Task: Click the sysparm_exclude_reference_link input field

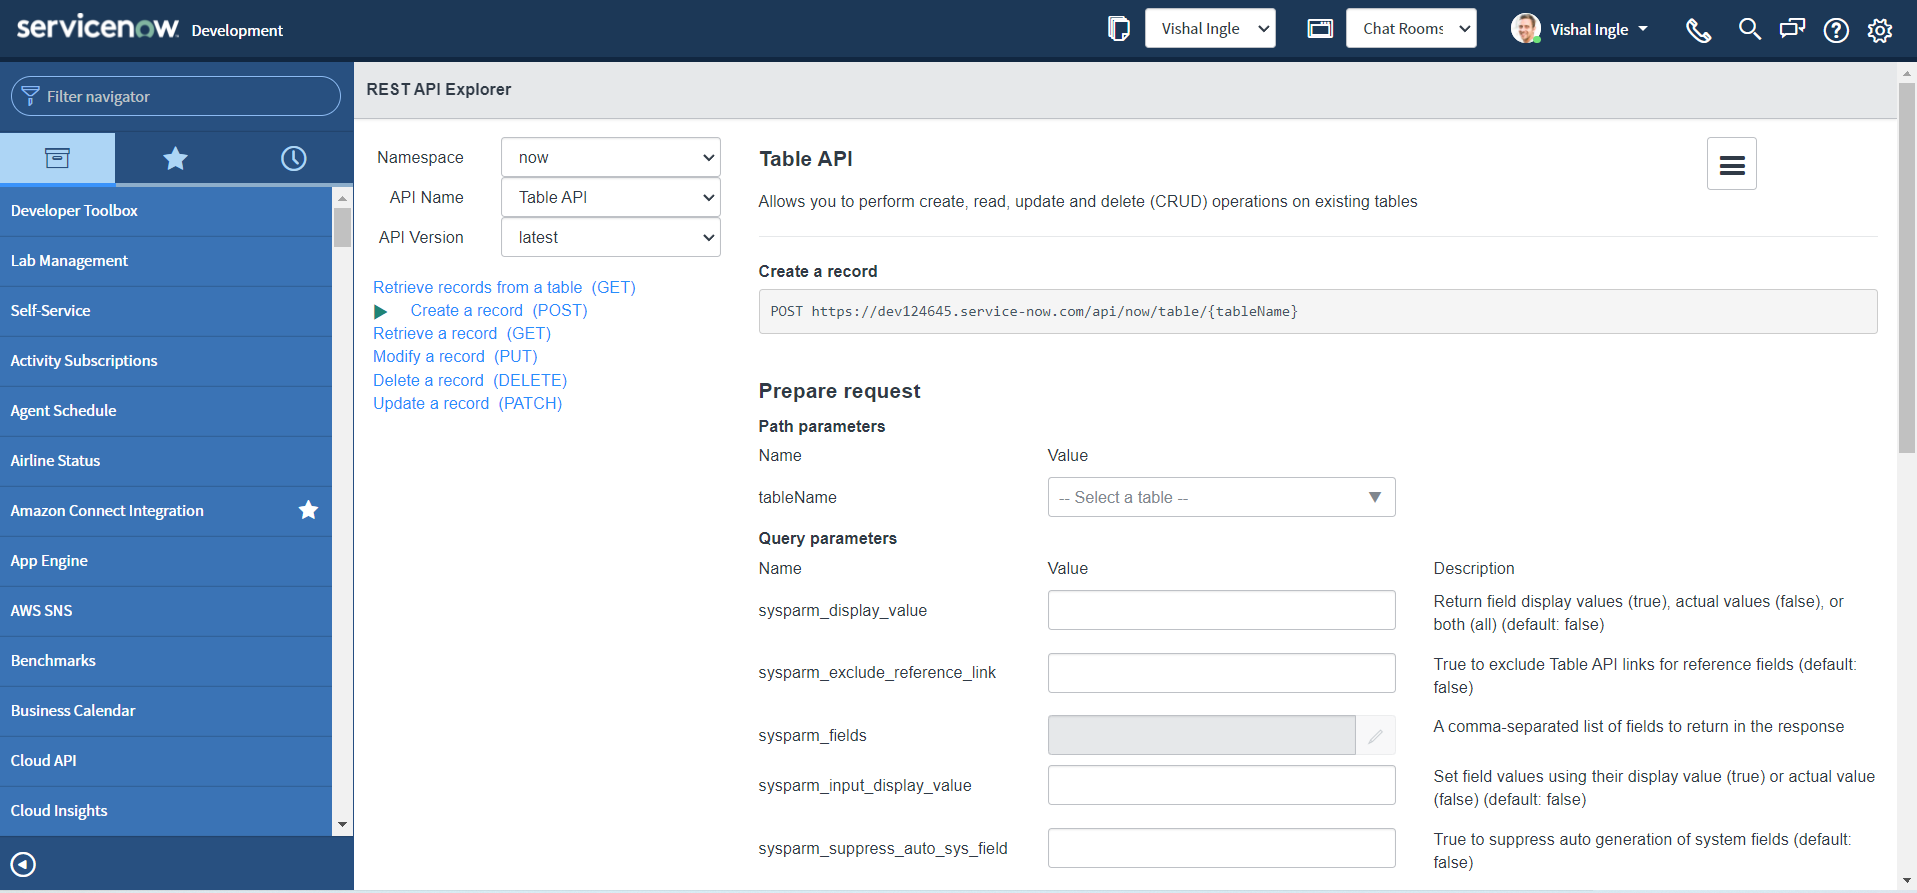Action: [1221, 673]
